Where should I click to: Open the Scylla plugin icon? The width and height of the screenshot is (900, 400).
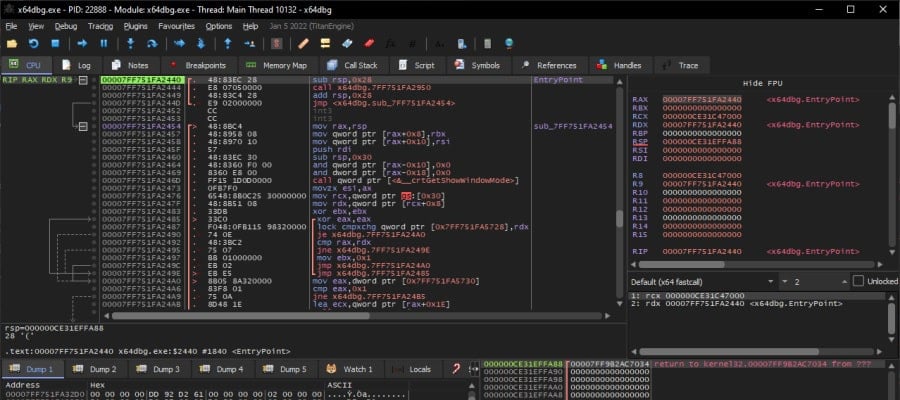click(276, 44)
